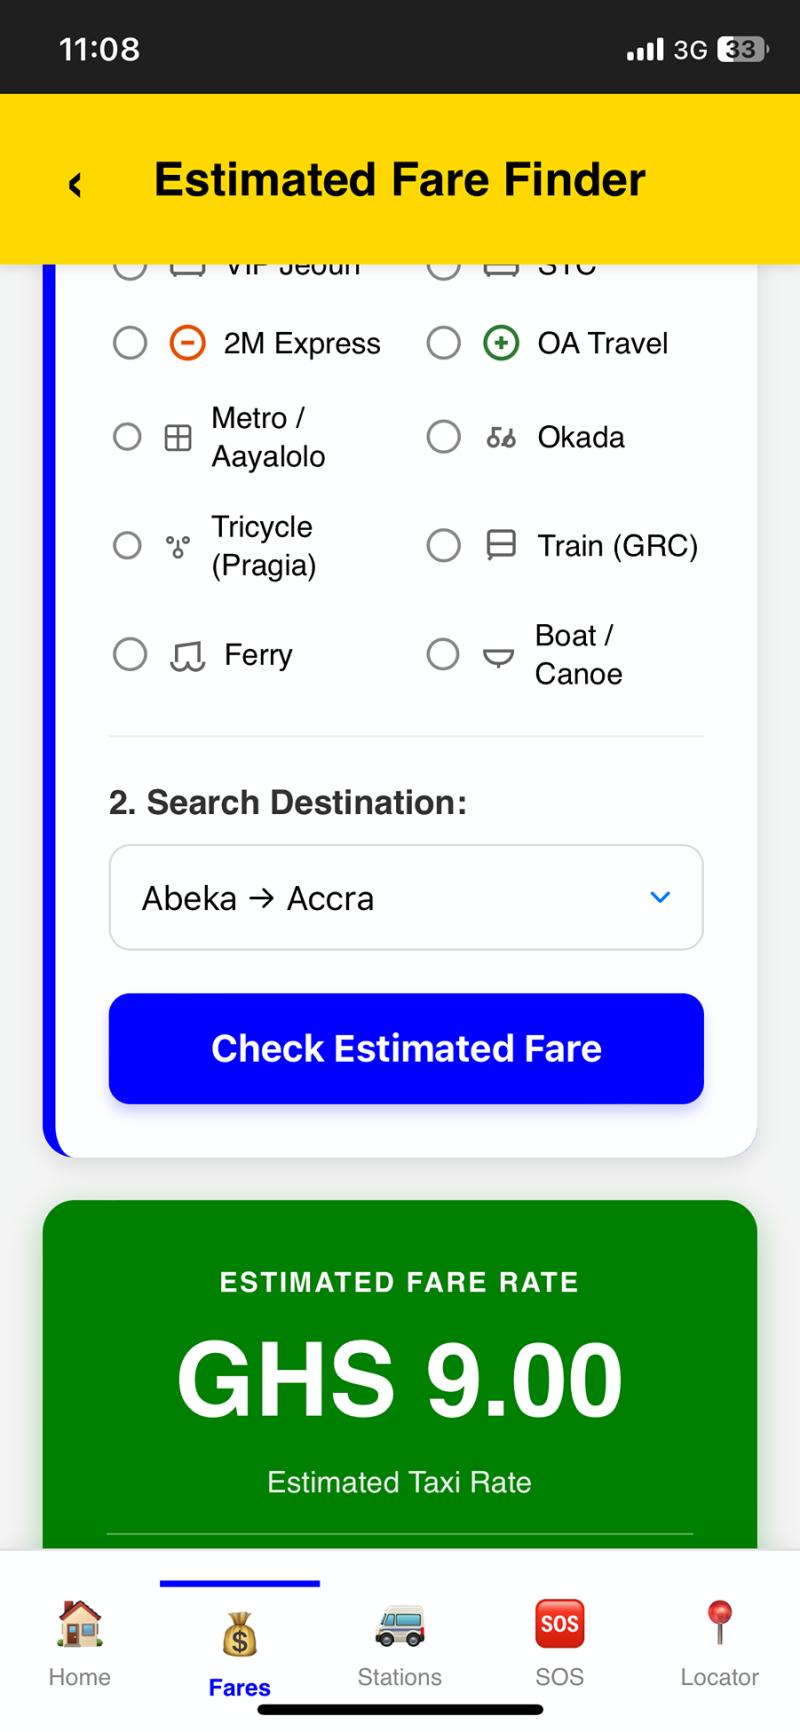Tap the Okada motorbike icon
The width and height of the screenshot is (800, 1732).
(501, 437)
